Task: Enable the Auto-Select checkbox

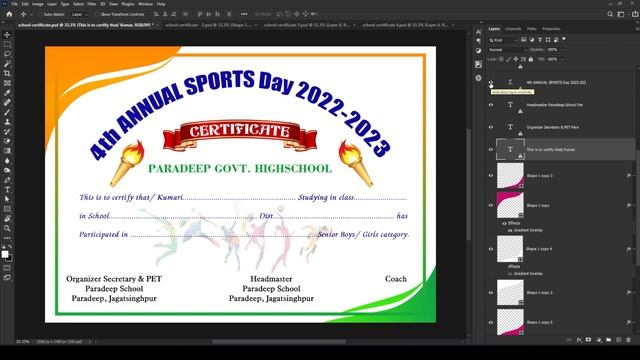Action: click(40, 14)
